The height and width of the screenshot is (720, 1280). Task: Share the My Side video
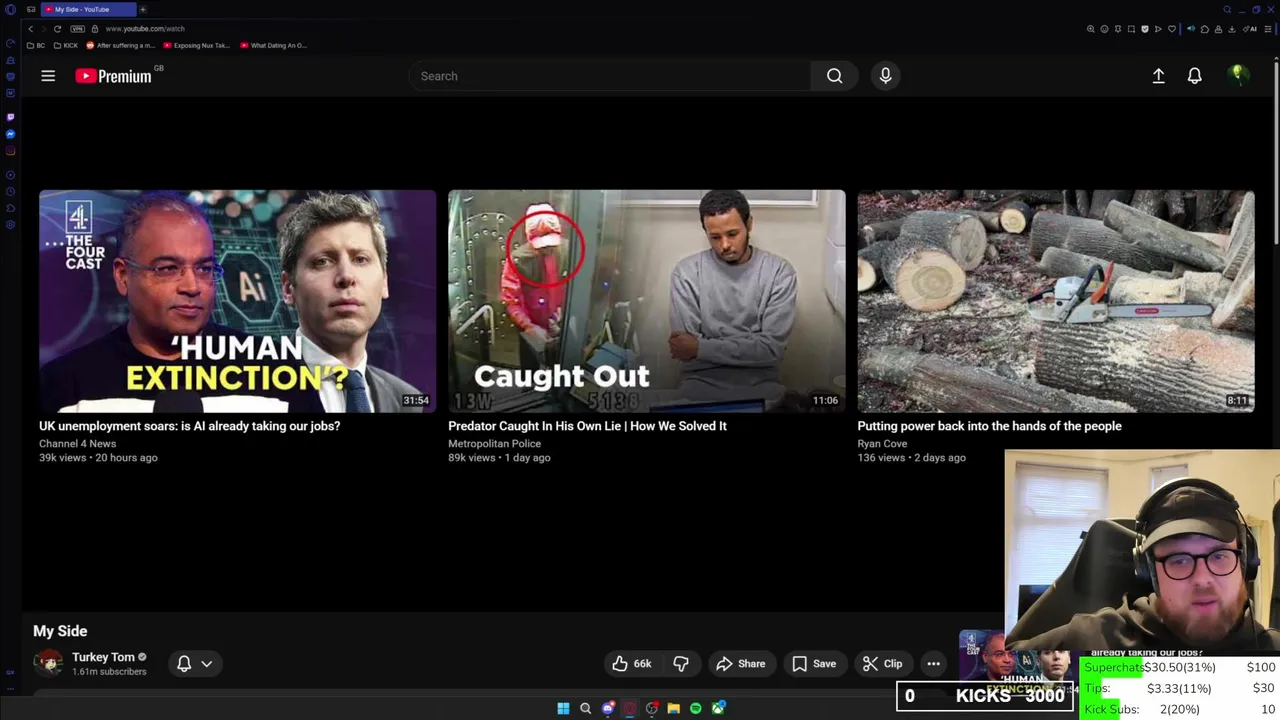click(741, 664)
